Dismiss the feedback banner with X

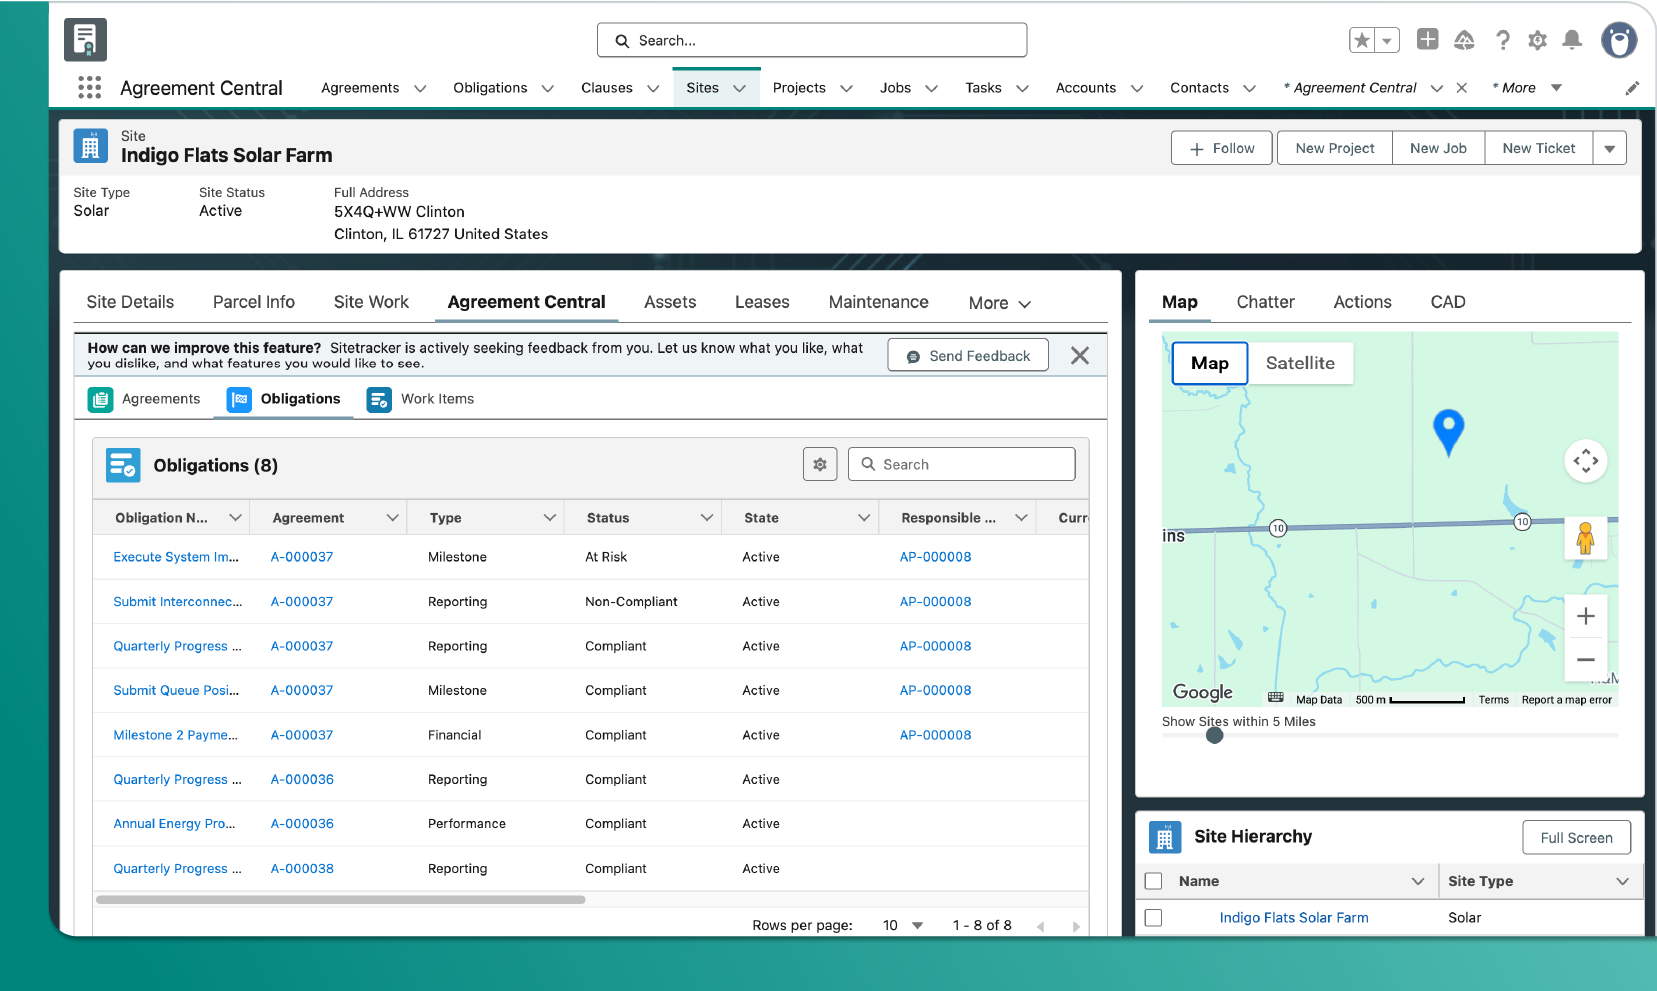(x=1080, y=356)
